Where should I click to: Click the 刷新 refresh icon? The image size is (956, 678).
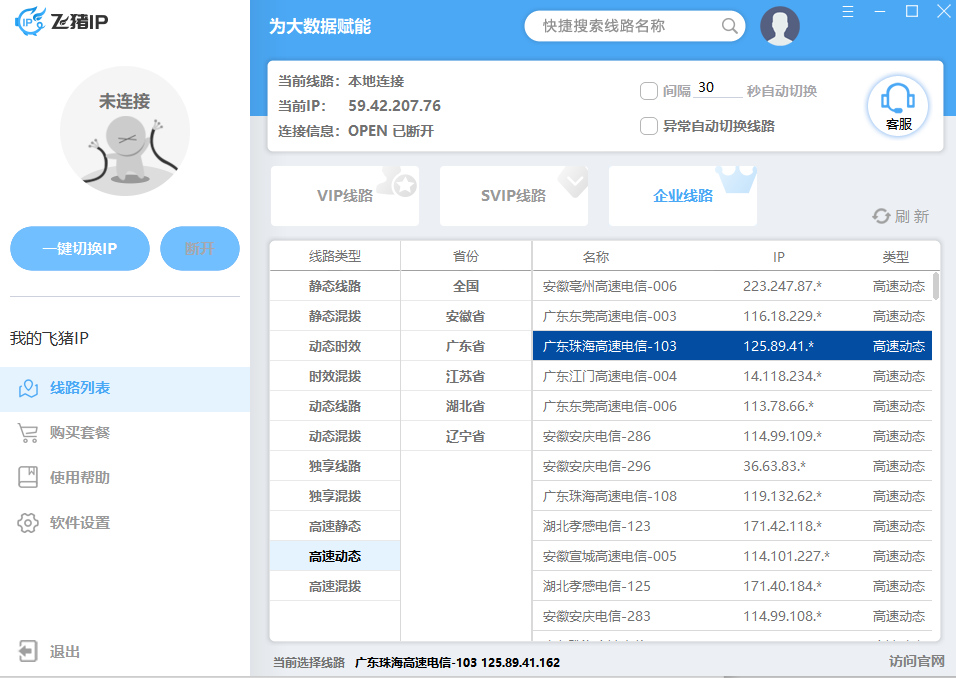click(x=881, y=216)
